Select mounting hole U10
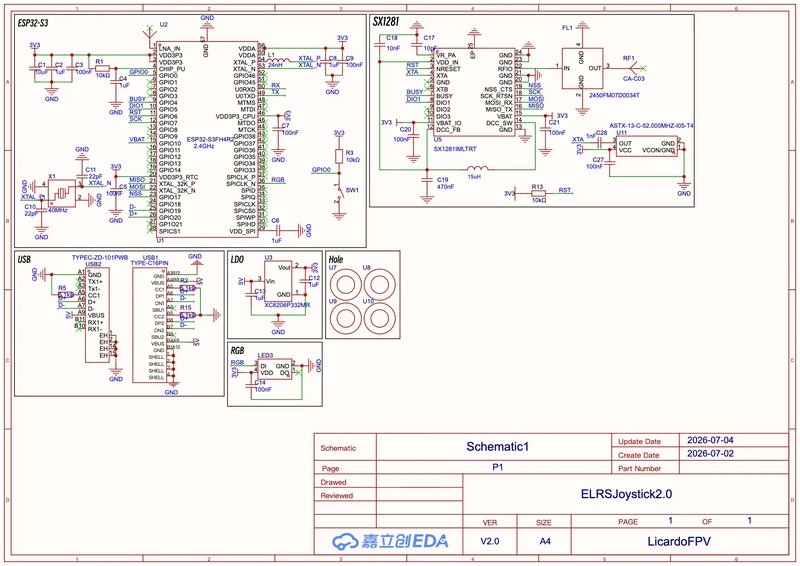Image resolution: width=800 pixels, height=566 pixels. tap(380, 319)
